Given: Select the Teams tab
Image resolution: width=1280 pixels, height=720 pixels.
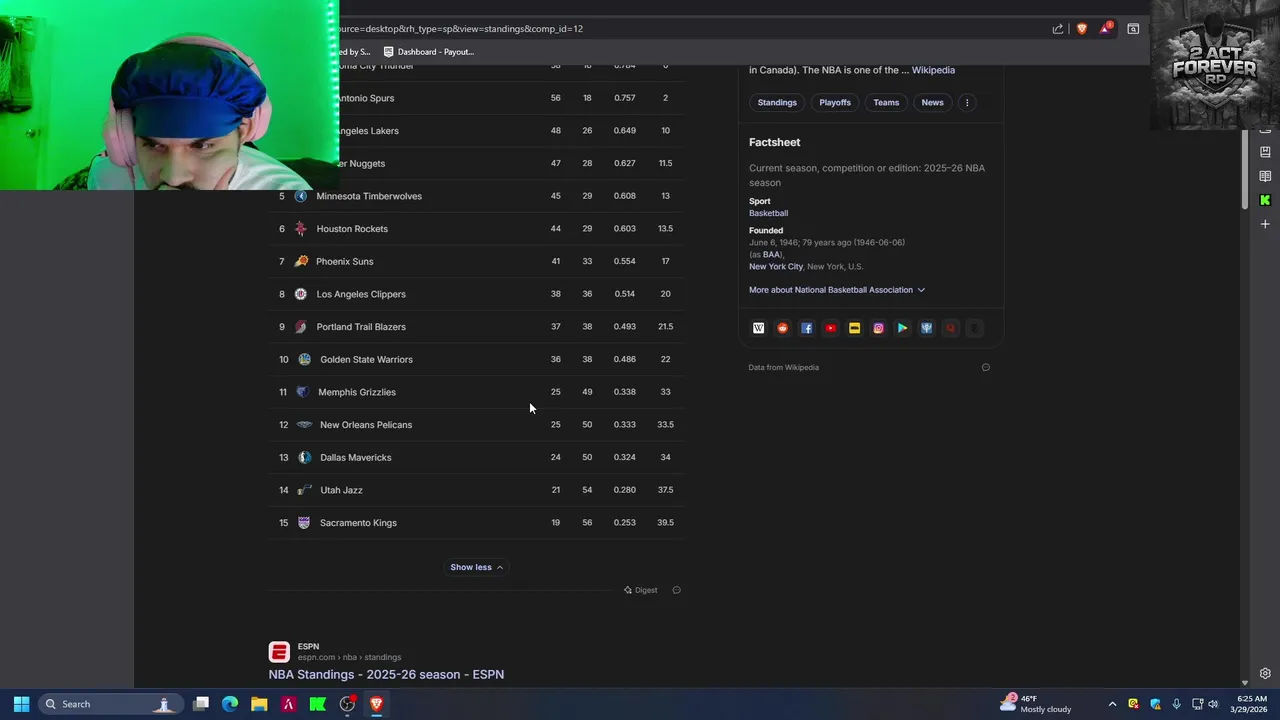Looking at the screenshot, I should point(886,102).
